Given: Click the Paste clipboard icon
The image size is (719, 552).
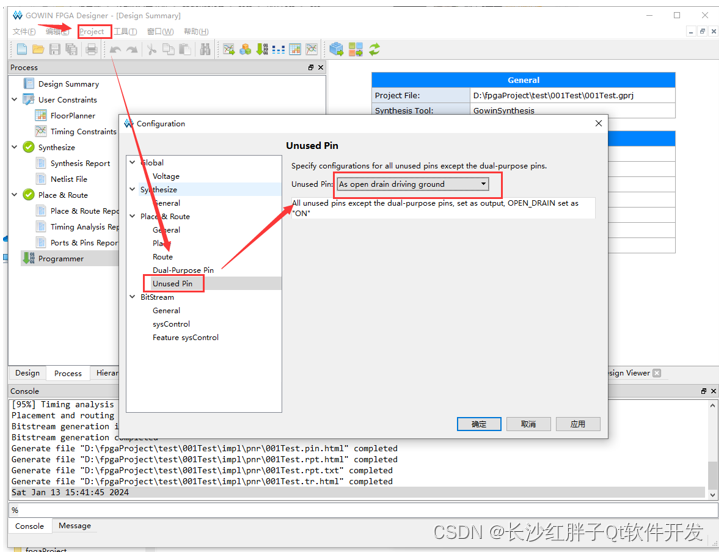Looking at the screenshot, I should (x=185, y=49).
